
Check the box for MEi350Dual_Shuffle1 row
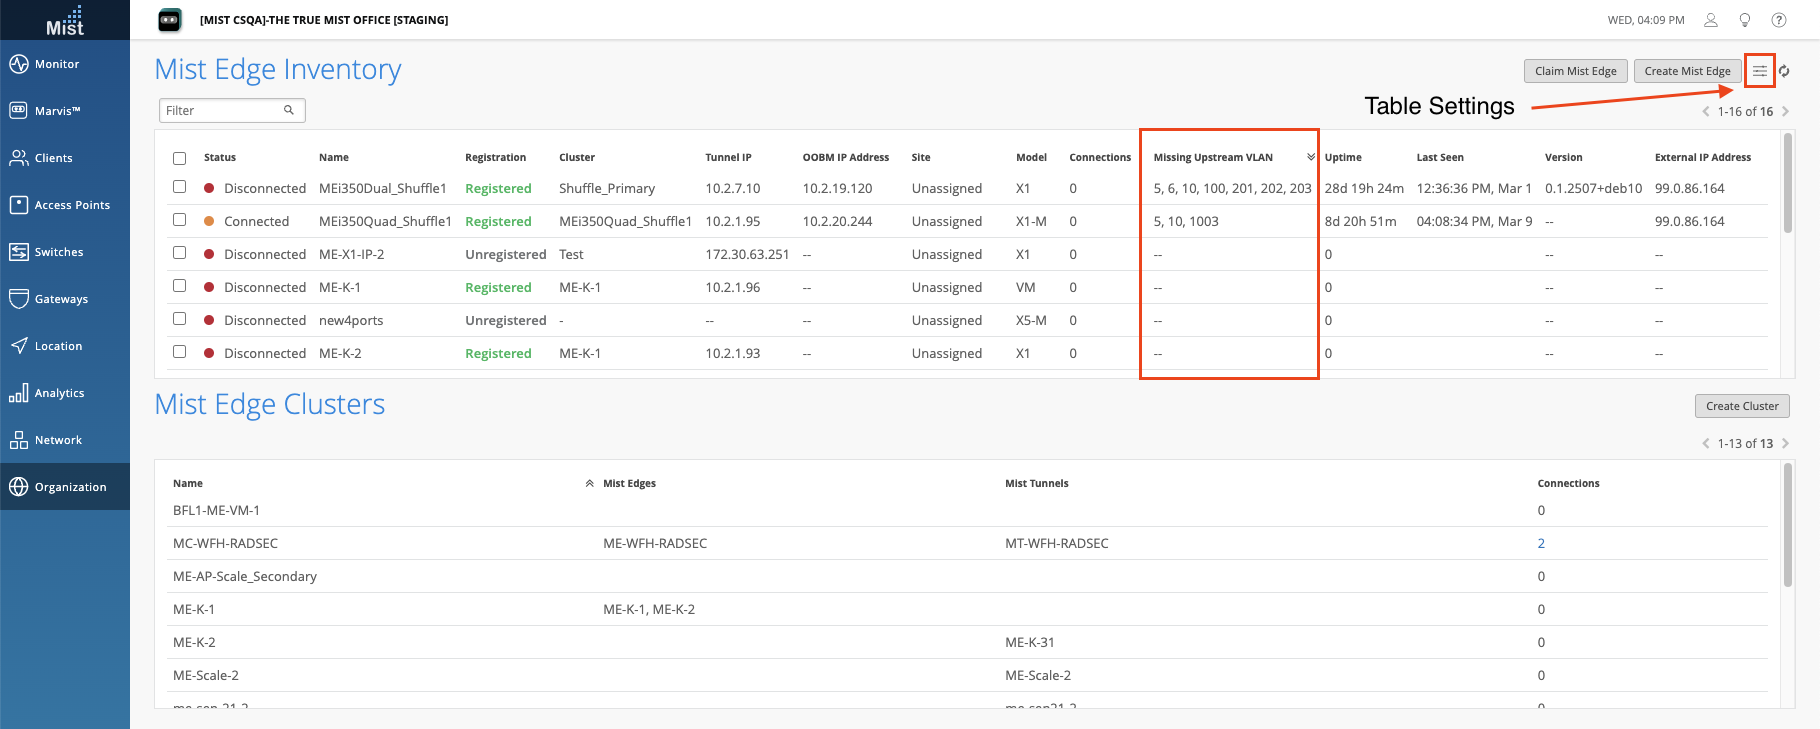point(180,187)
